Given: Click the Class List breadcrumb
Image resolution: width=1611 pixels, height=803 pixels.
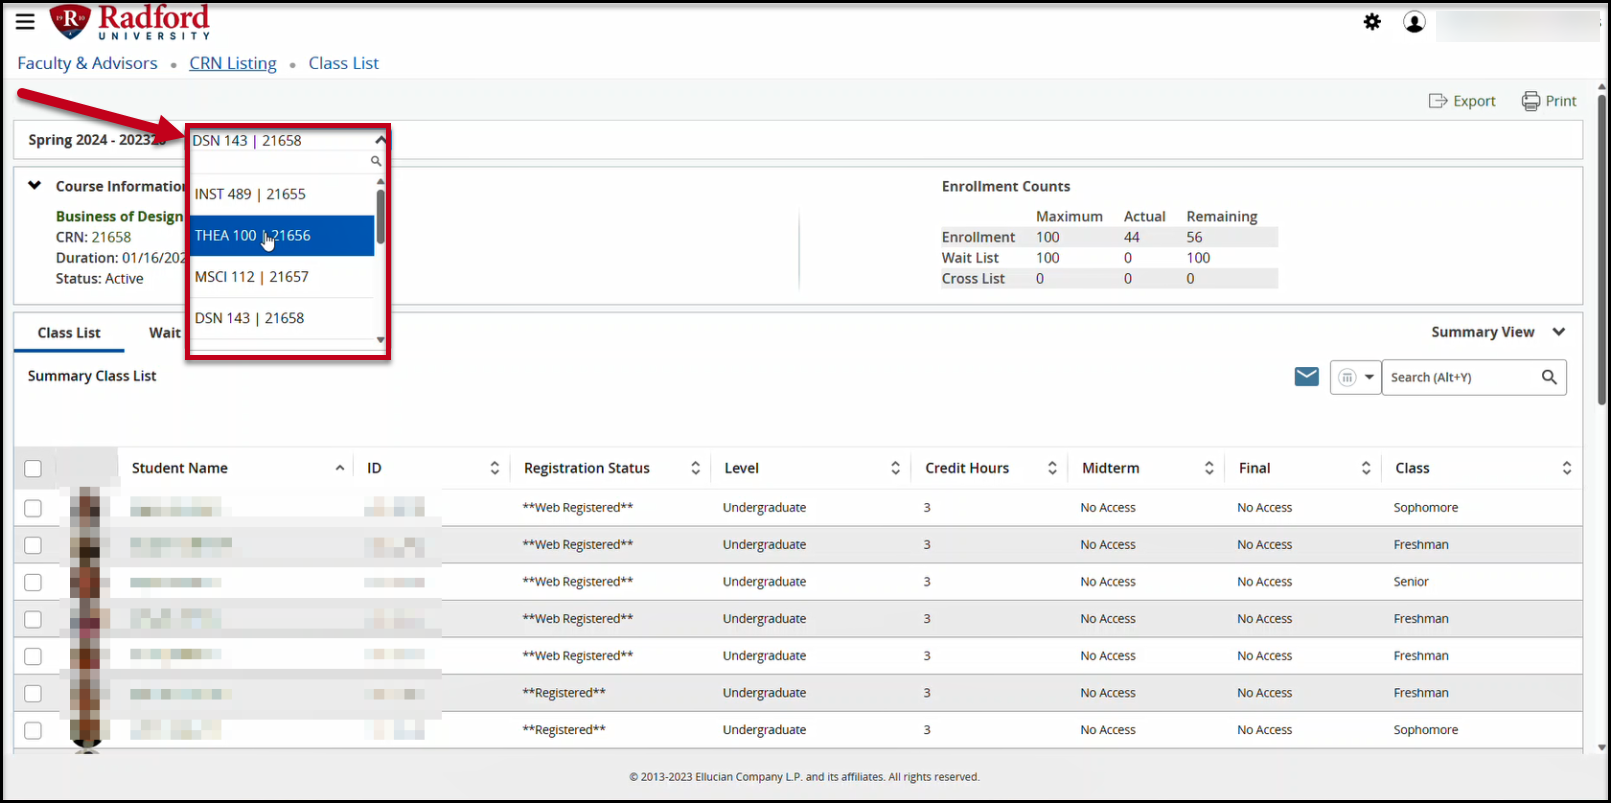Looking at the screenshot, I should point(344,63).
